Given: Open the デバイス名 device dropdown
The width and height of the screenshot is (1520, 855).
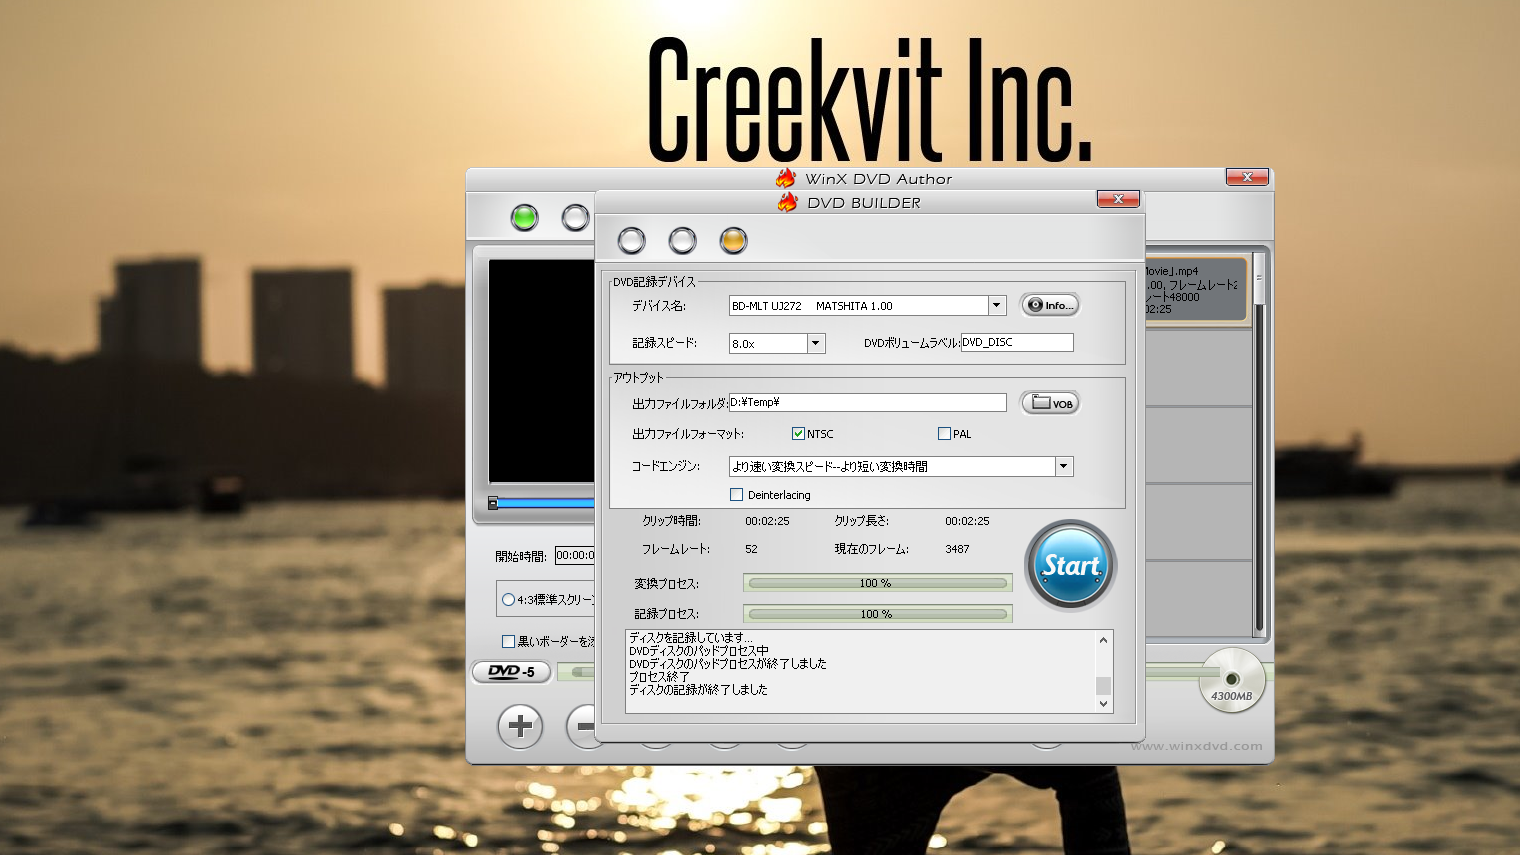Looking at the screenshot, I should point(997,306).
